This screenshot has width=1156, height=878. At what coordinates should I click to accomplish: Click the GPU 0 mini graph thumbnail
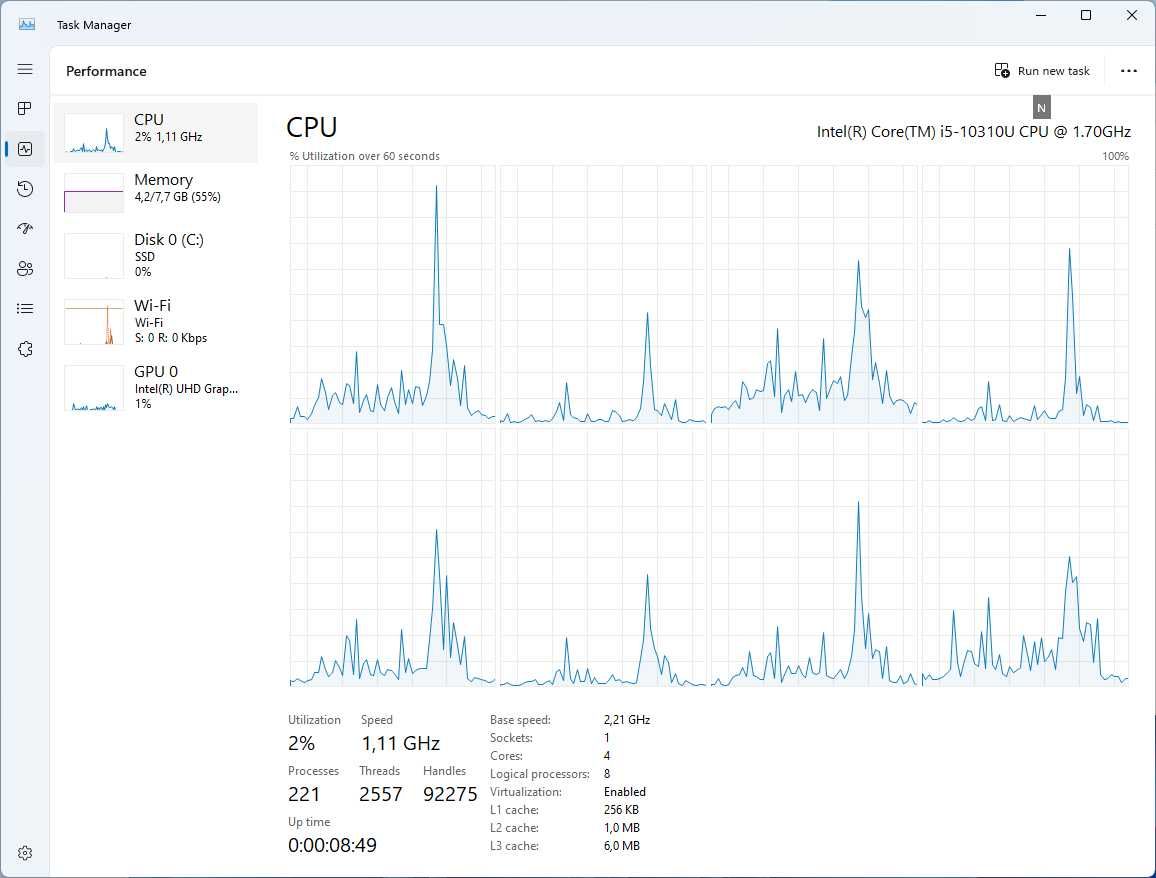[94, 389]
